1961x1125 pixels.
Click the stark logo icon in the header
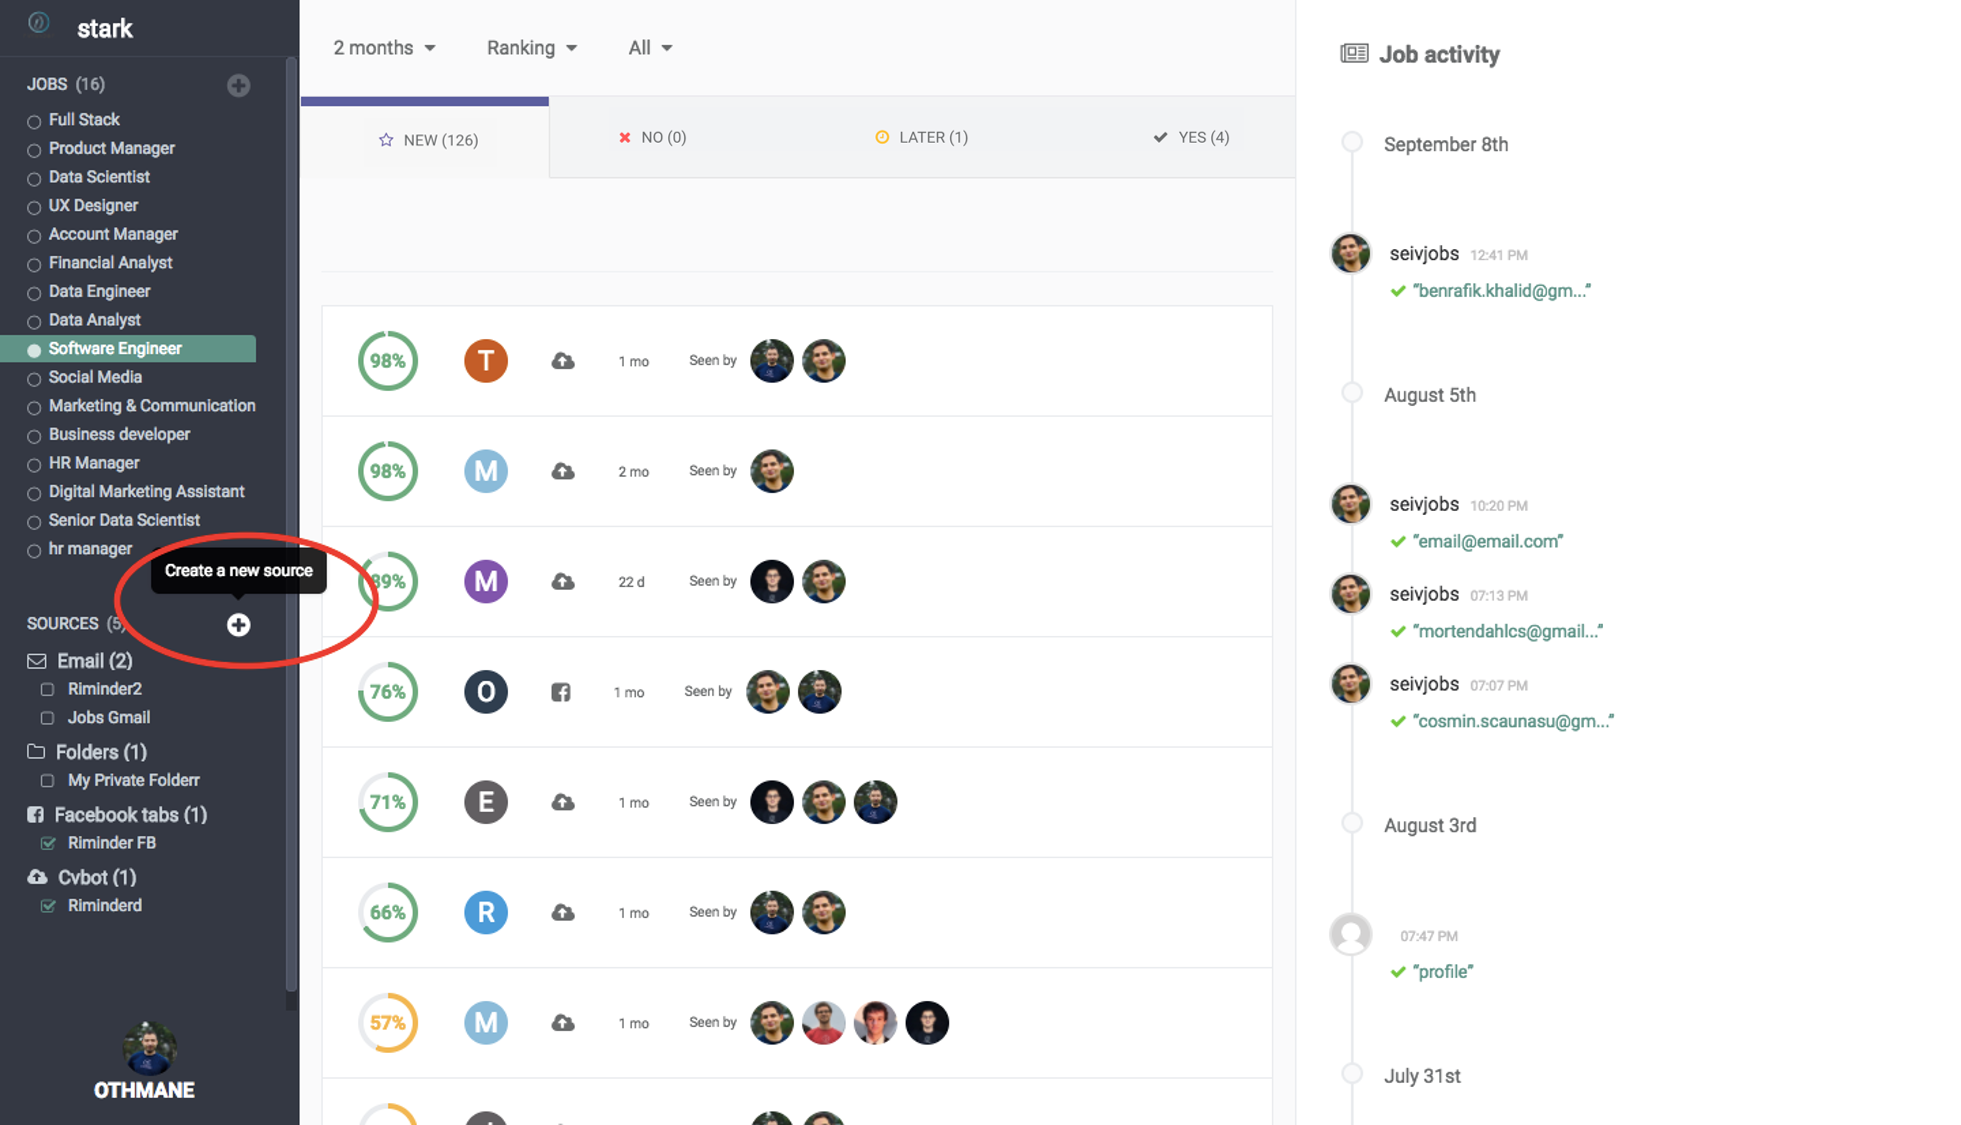pyautogui.click(x=39, y=23)
